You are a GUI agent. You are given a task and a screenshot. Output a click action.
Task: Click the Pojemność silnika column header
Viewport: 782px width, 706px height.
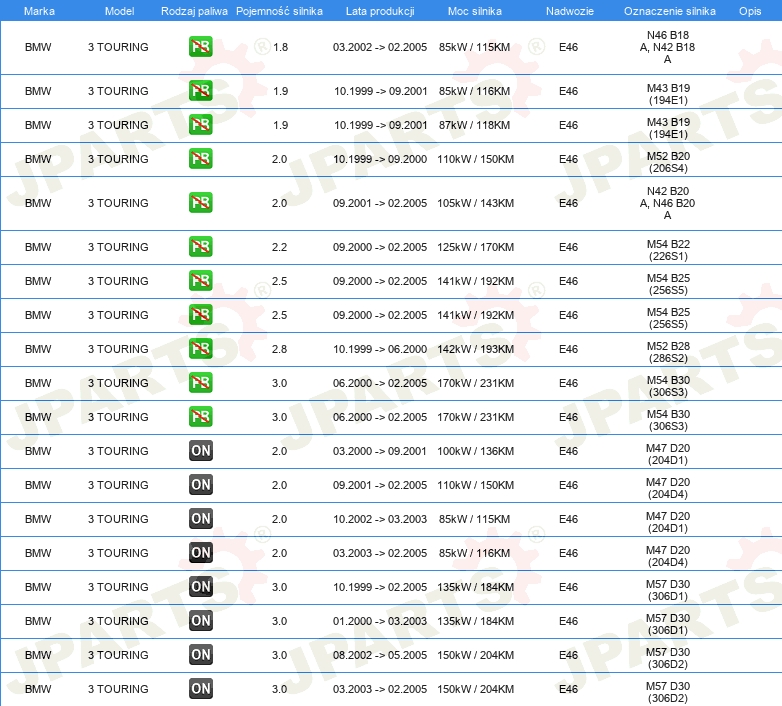point(280,10)
